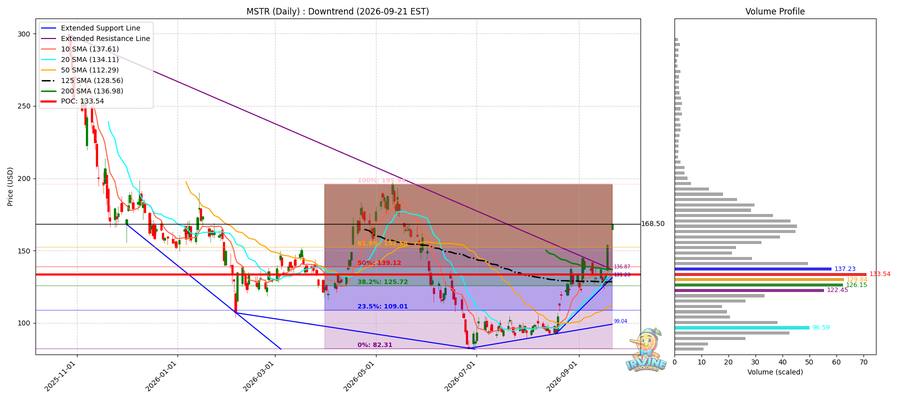Click the 2026-07-01 date tick label
Image resolution: width=900 pixels, height=400 pixels.
tap(461, 377)
